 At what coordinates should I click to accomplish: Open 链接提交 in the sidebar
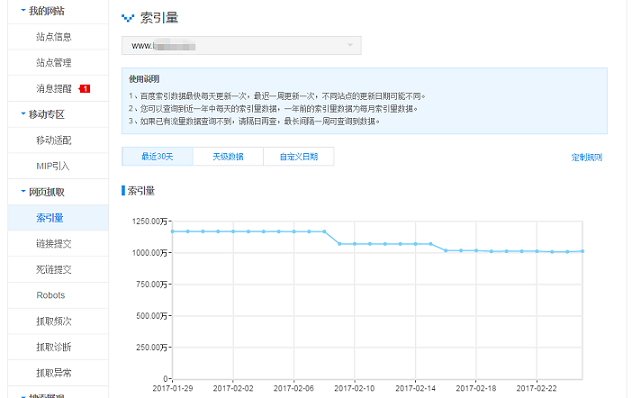coord(54,244)
